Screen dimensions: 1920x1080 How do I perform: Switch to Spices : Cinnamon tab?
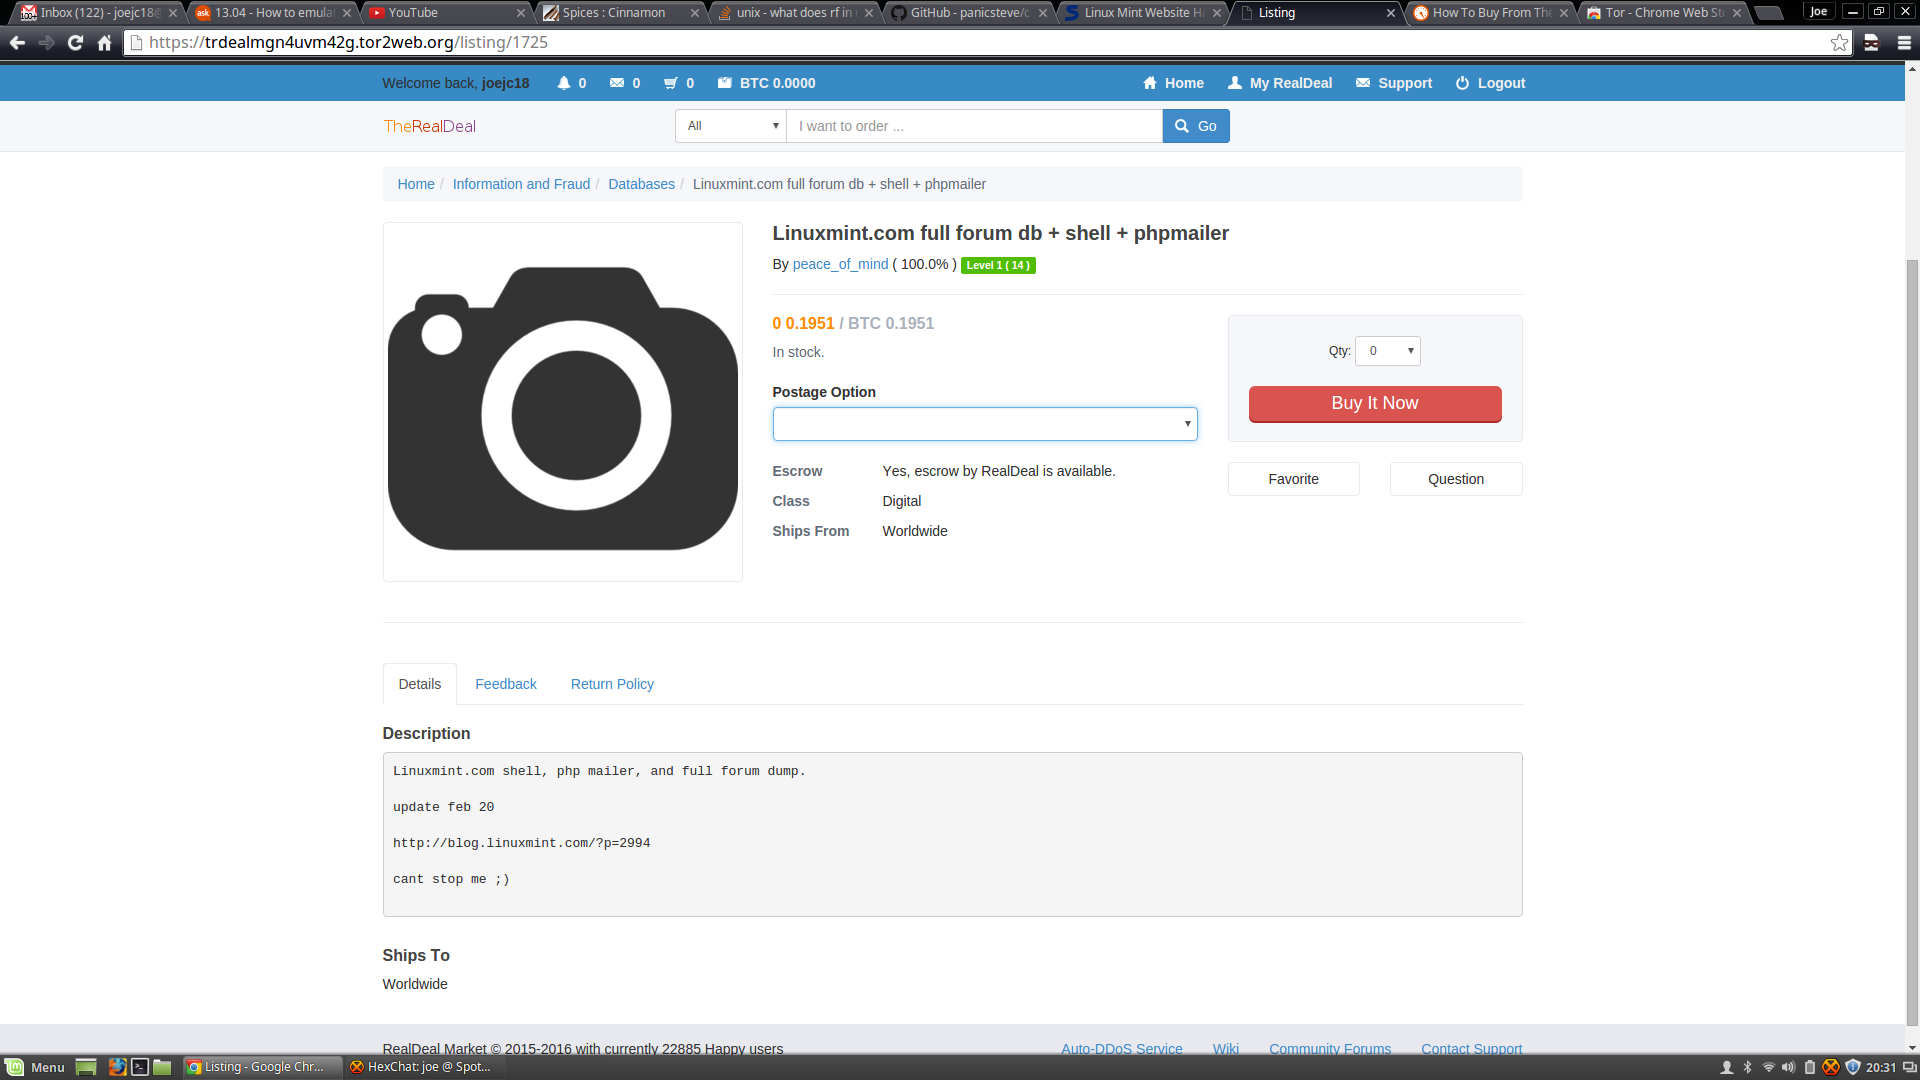[619, 13]
